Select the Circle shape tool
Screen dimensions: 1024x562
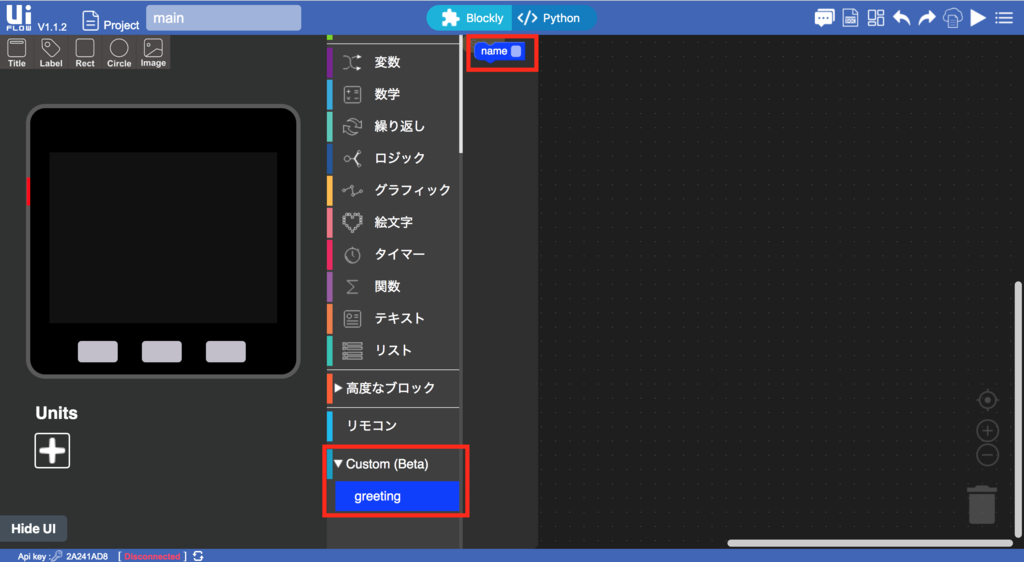(119, 53)
